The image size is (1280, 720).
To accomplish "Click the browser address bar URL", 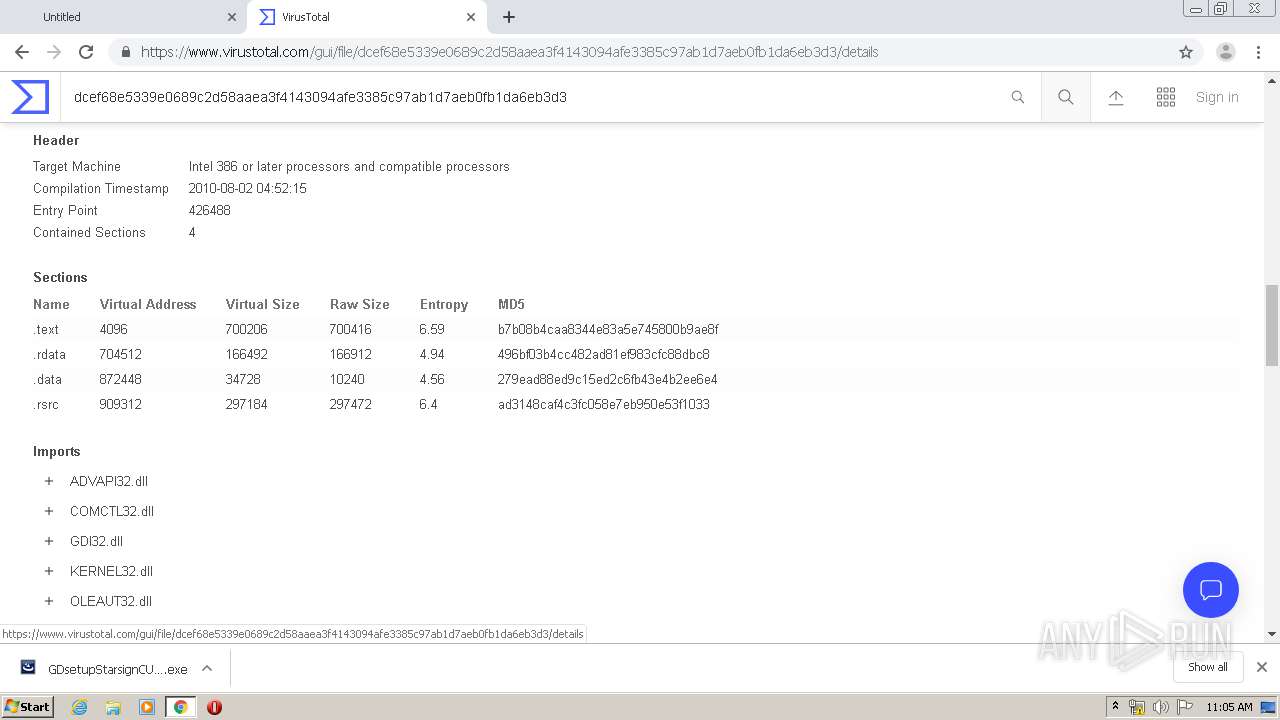I will pos(509,52).
